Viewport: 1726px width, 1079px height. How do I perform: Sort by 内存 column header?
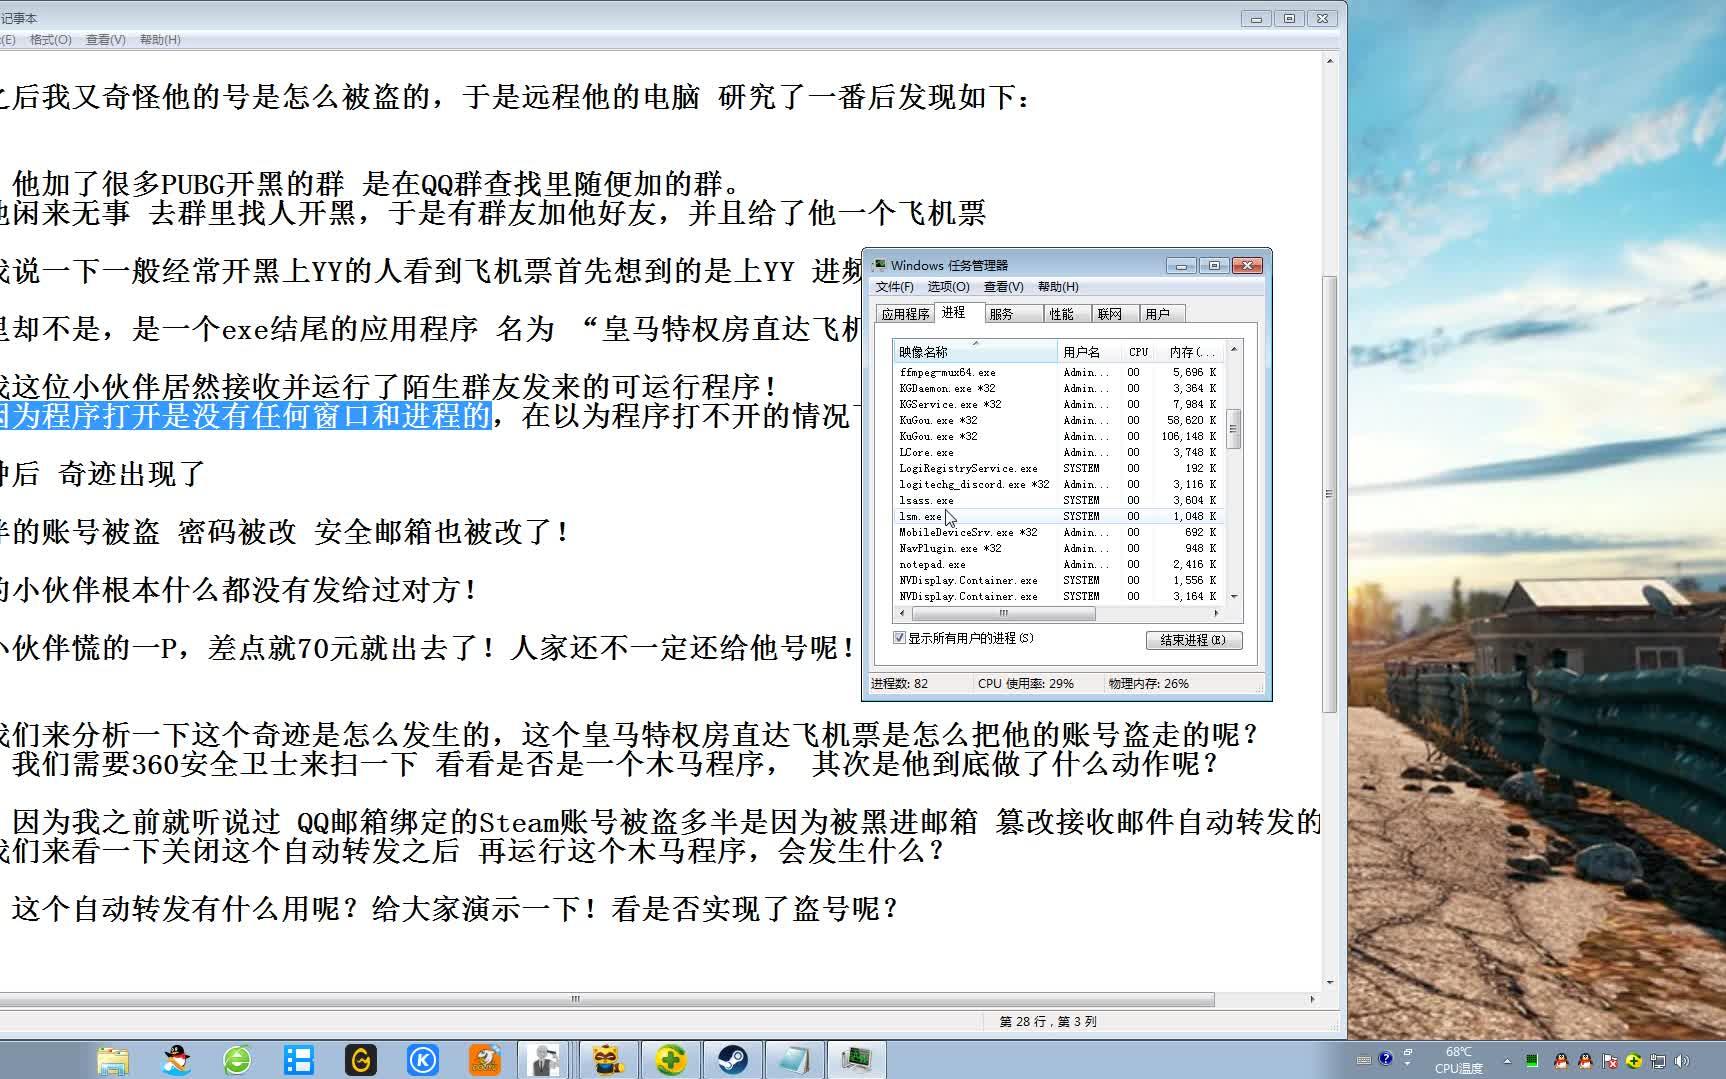(1191, 352)
